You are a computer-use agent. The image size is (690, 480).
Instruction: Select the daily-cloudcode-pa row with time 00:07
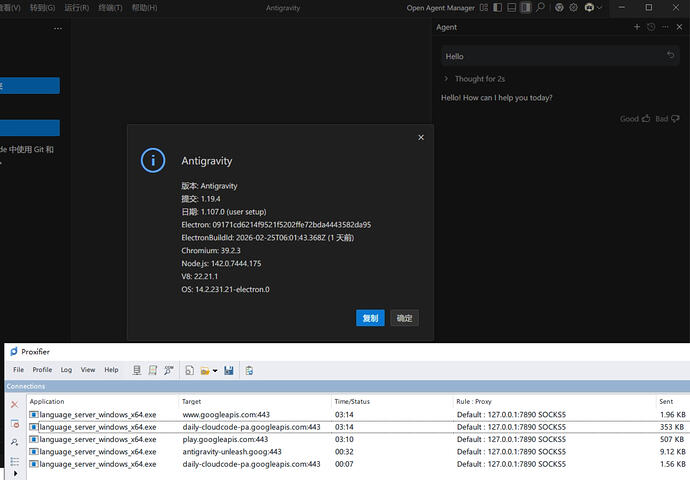click(358, 464)
